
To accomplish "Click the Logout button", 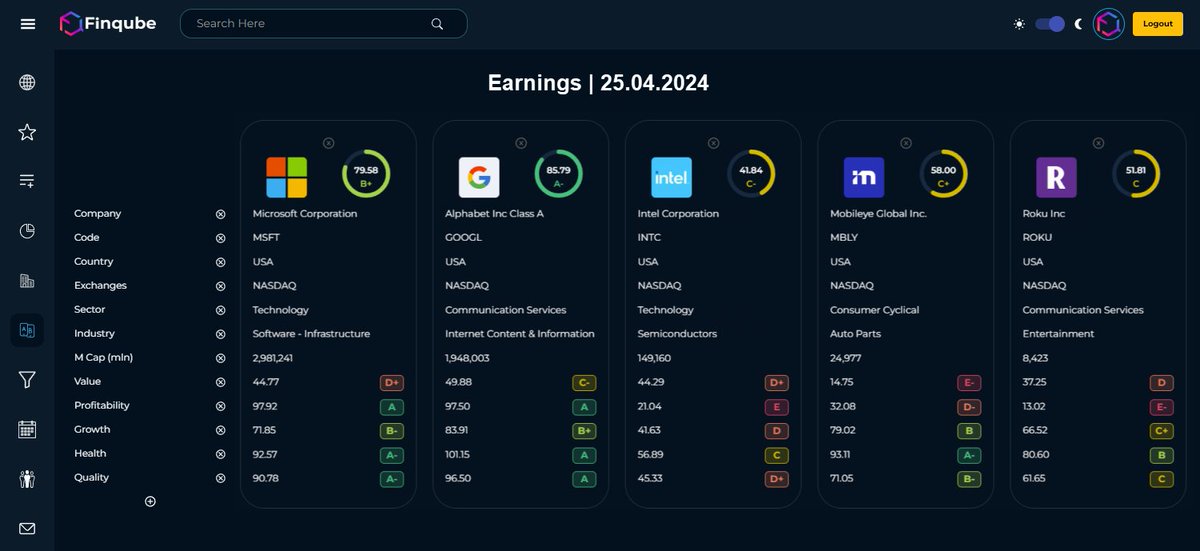I will [x=1157, y=24].
